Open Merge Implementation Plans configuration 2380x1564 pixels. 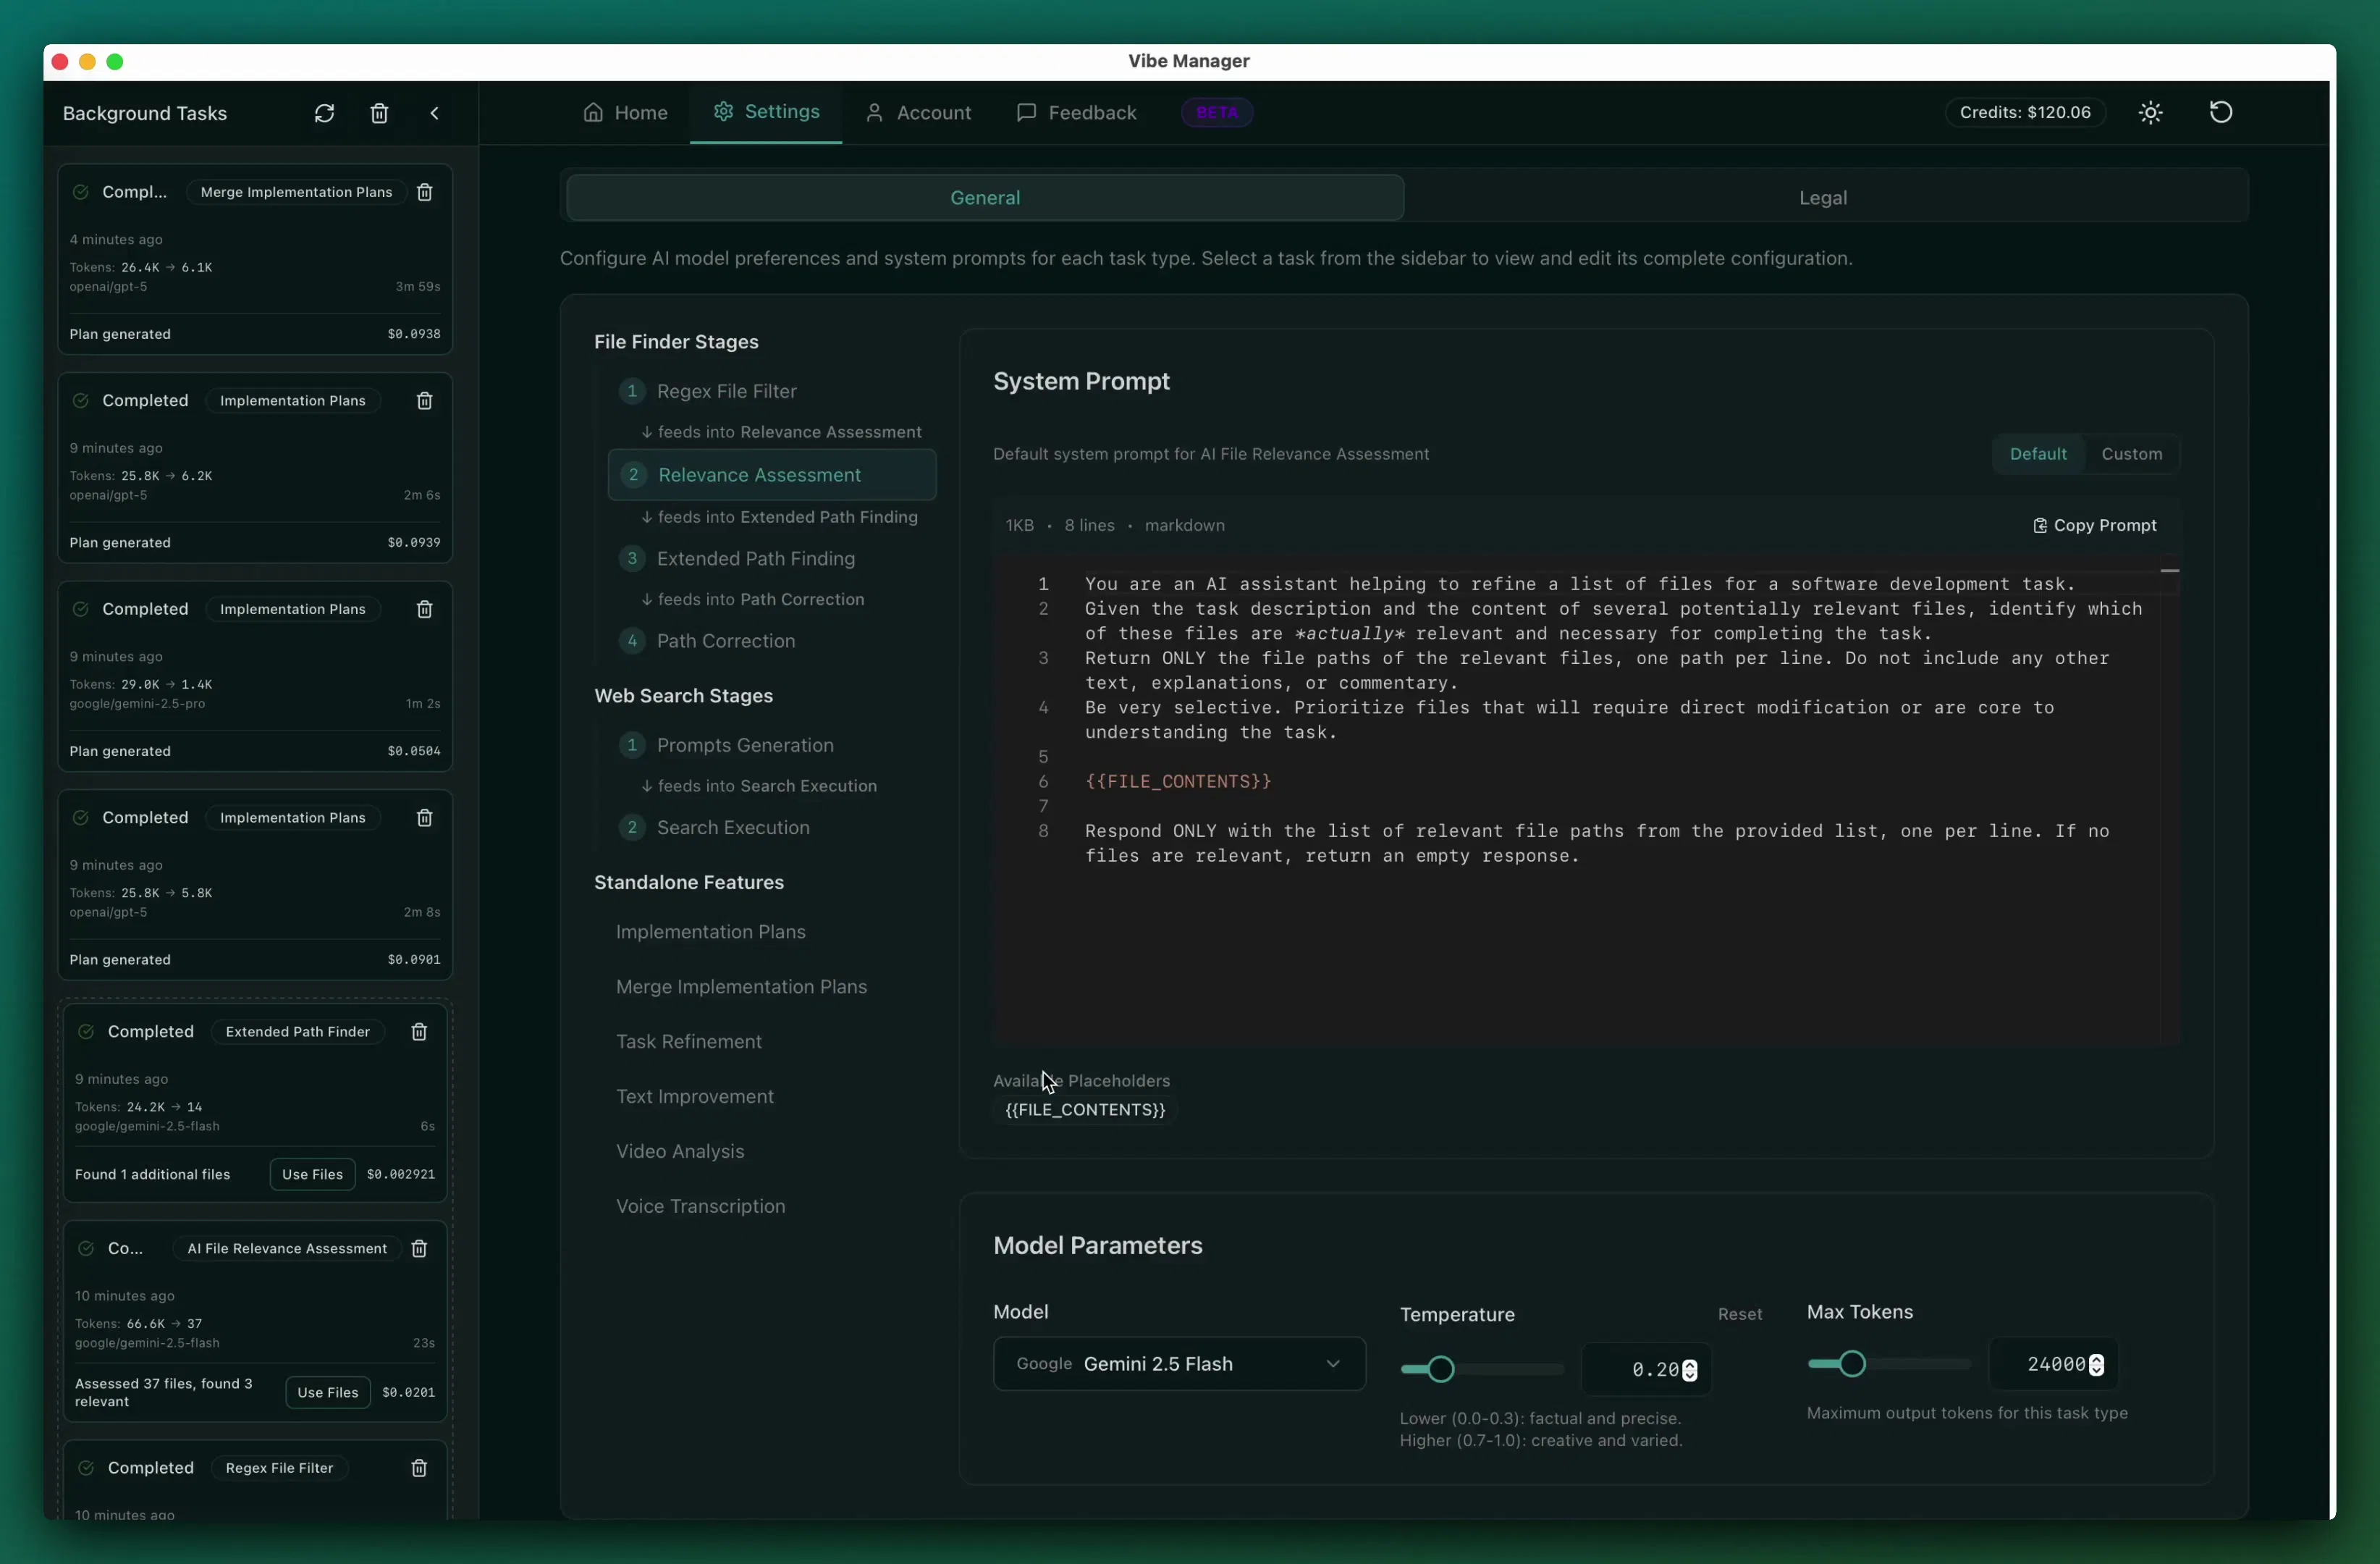741,986
